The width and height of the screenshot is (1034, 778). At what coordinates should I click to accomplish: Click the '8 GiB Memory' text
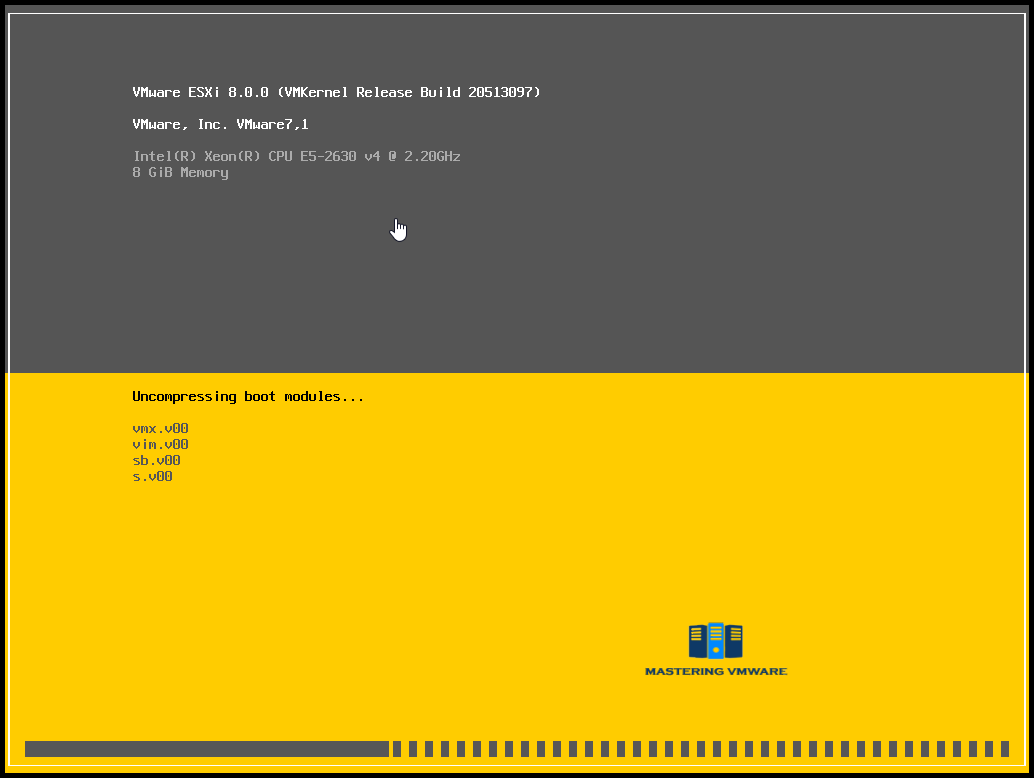tap(181, 173)
